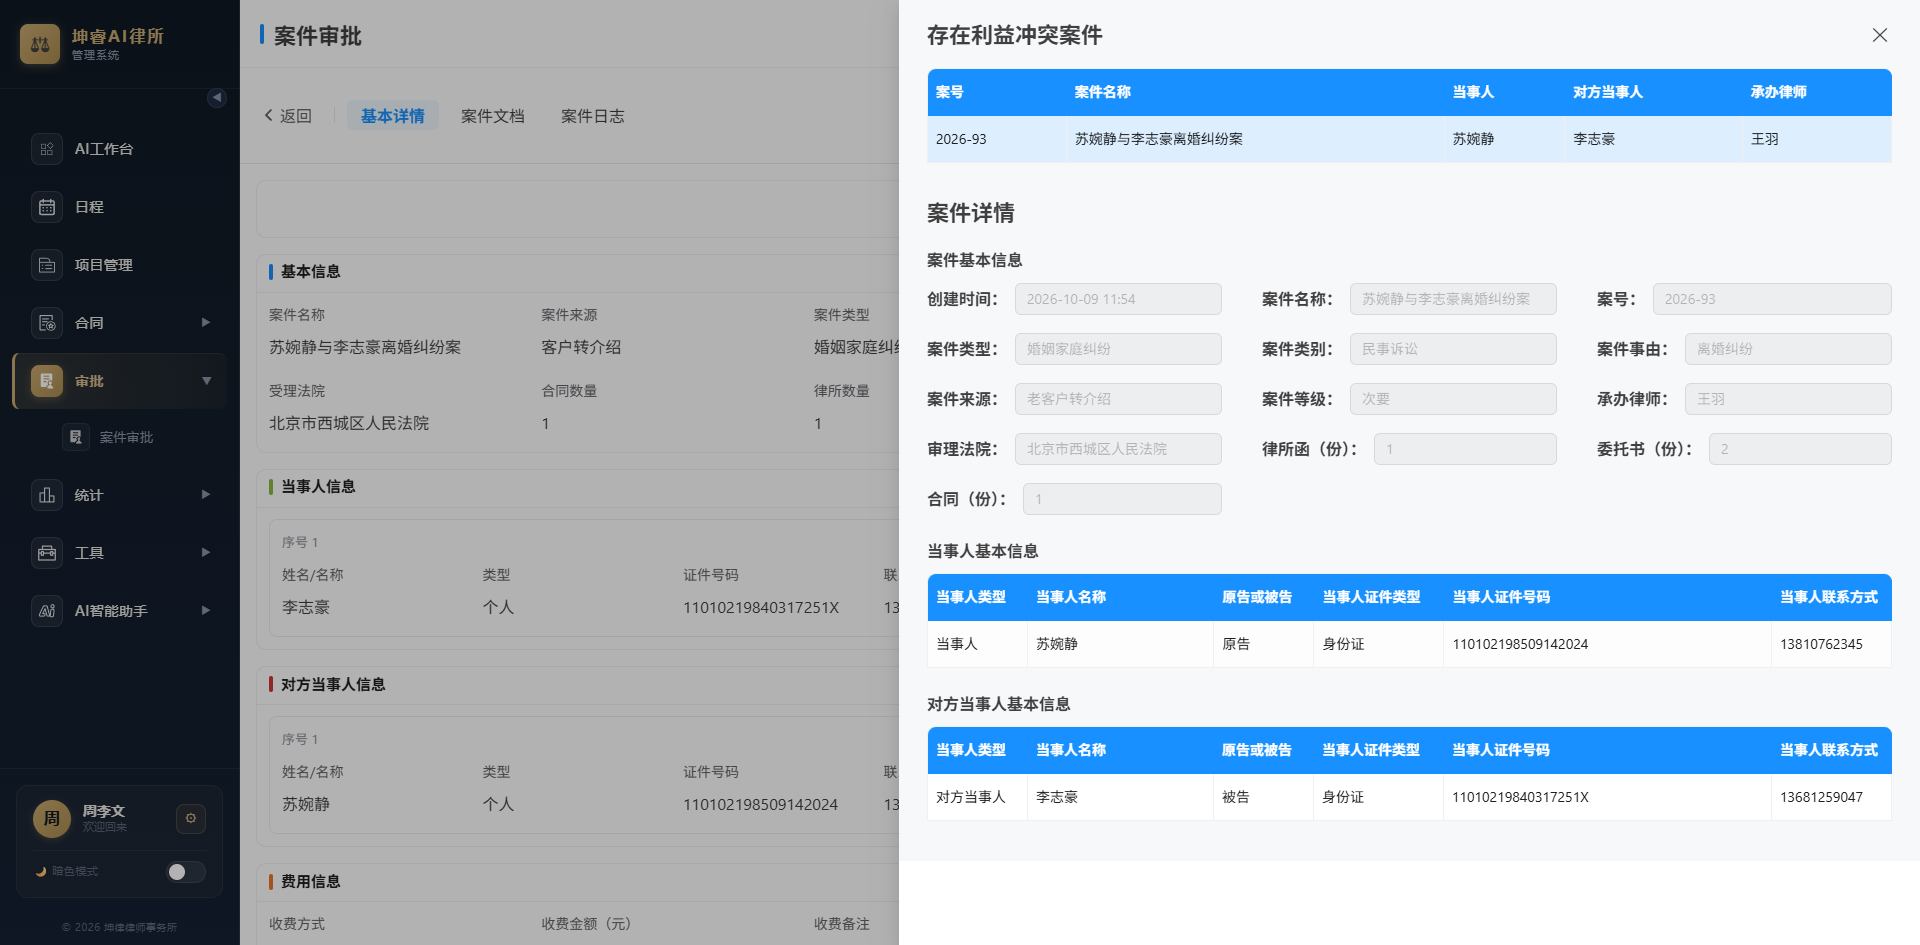
Task: Expand the 工具 submenu arrow
Action: tap(206, 553)
